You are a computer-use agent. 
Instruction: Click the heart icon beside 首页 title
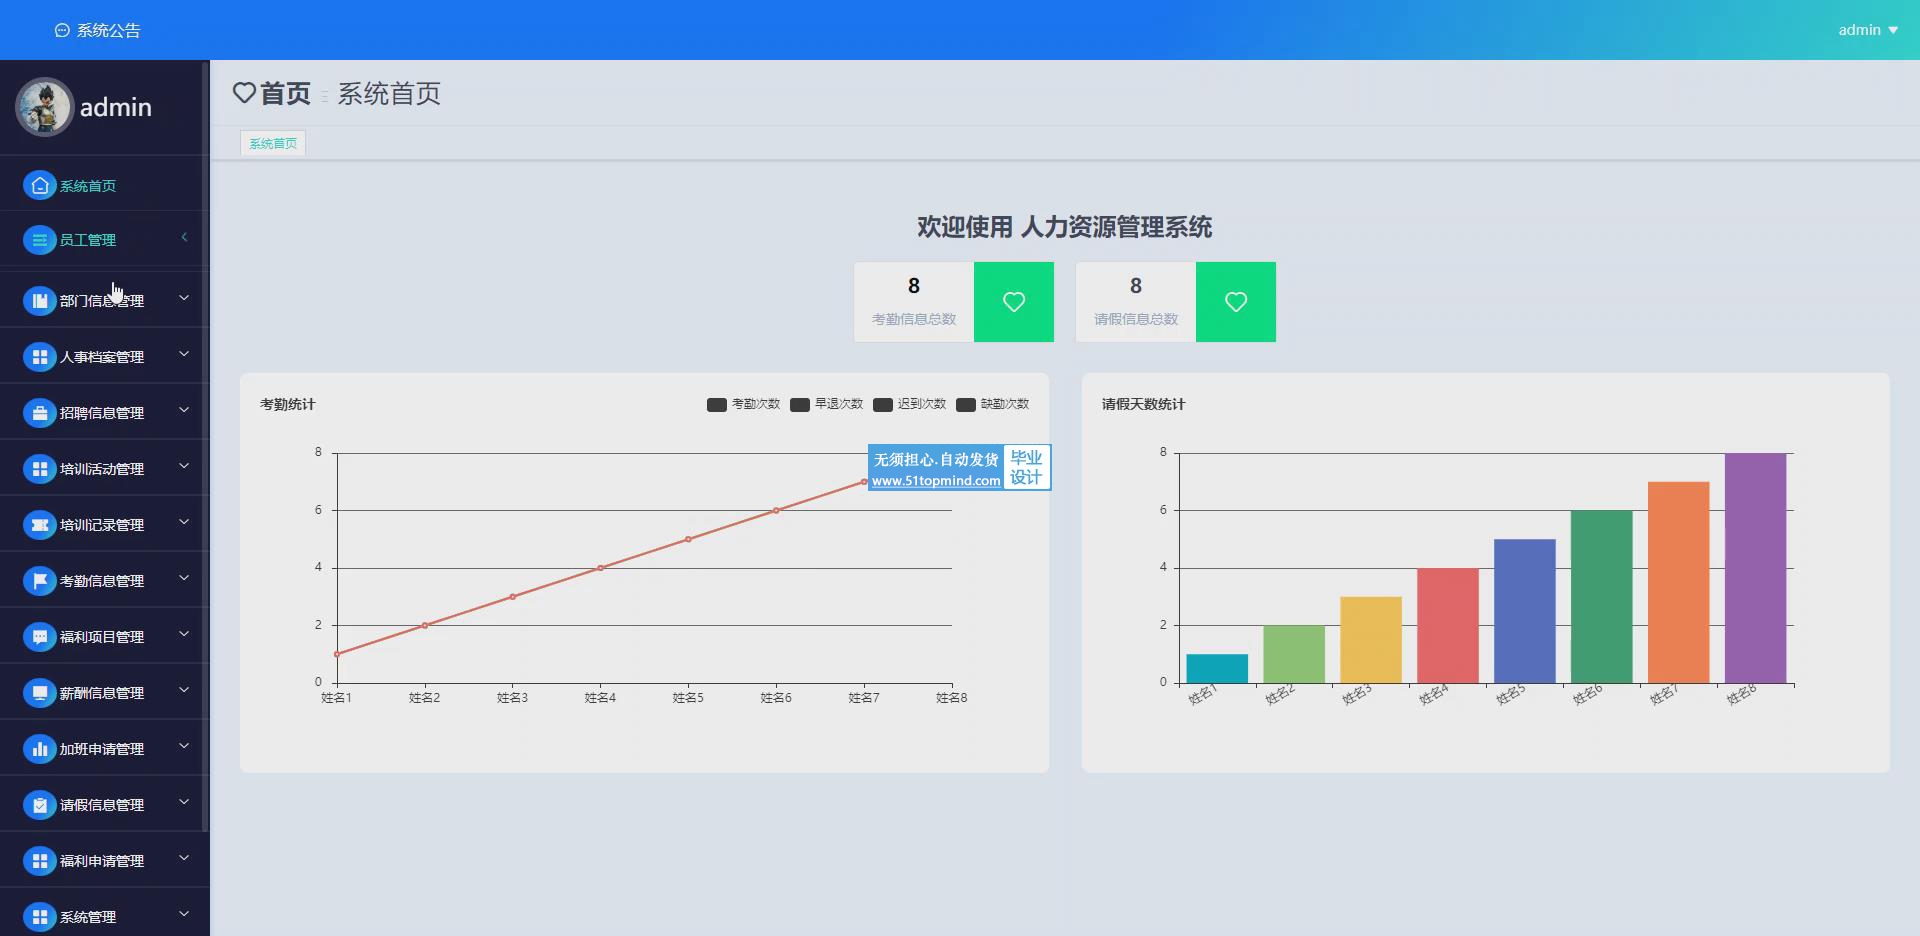(244, 93)
